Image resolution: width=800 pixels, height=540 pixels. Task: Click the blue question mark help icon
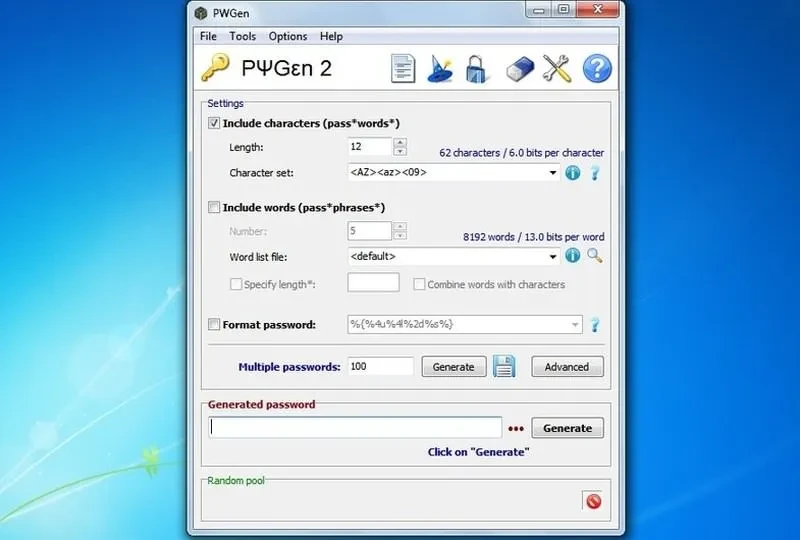pyautogui.click(x=596, y=68)
